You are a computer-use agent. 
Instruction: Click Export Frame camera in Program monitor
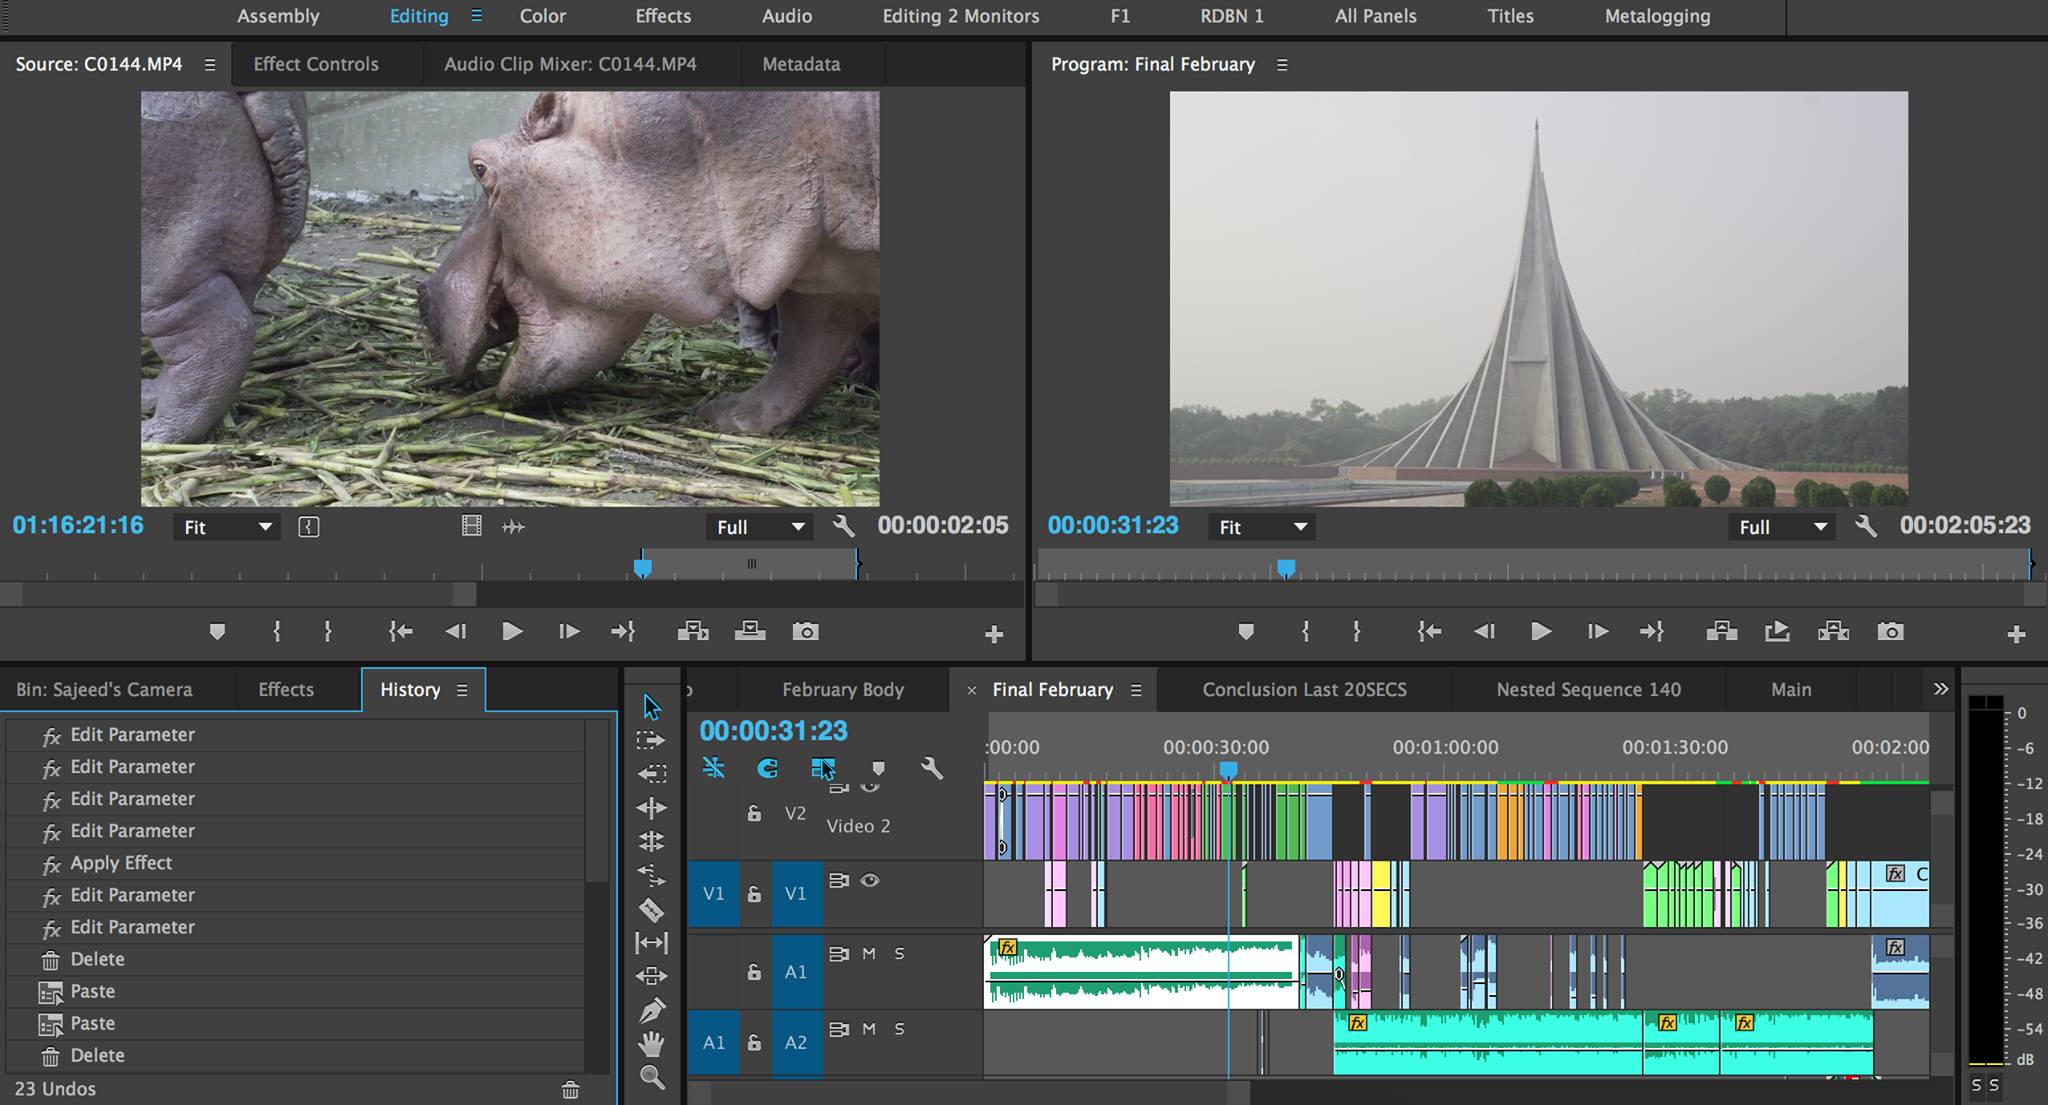[1890, 631]
